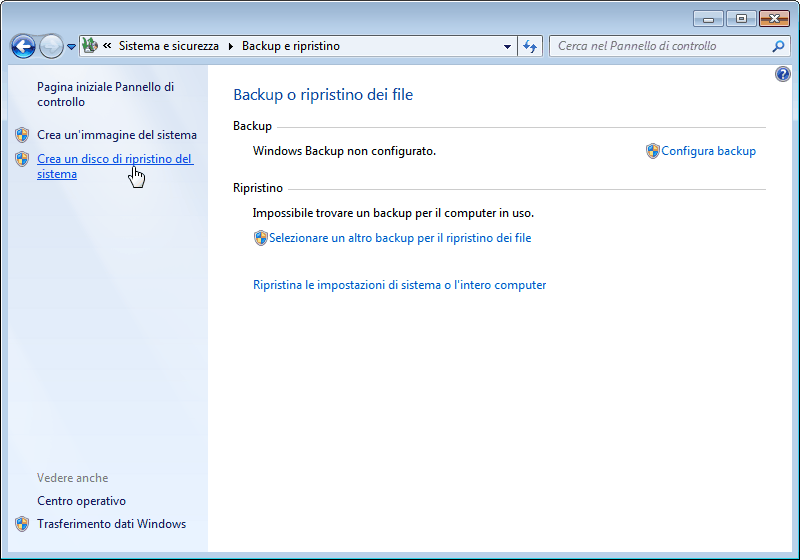Click 'Windows Backup non configurato.' text
Image resolution: width=800 pixels, height=560 pixels.
click(x=344, y=151)
